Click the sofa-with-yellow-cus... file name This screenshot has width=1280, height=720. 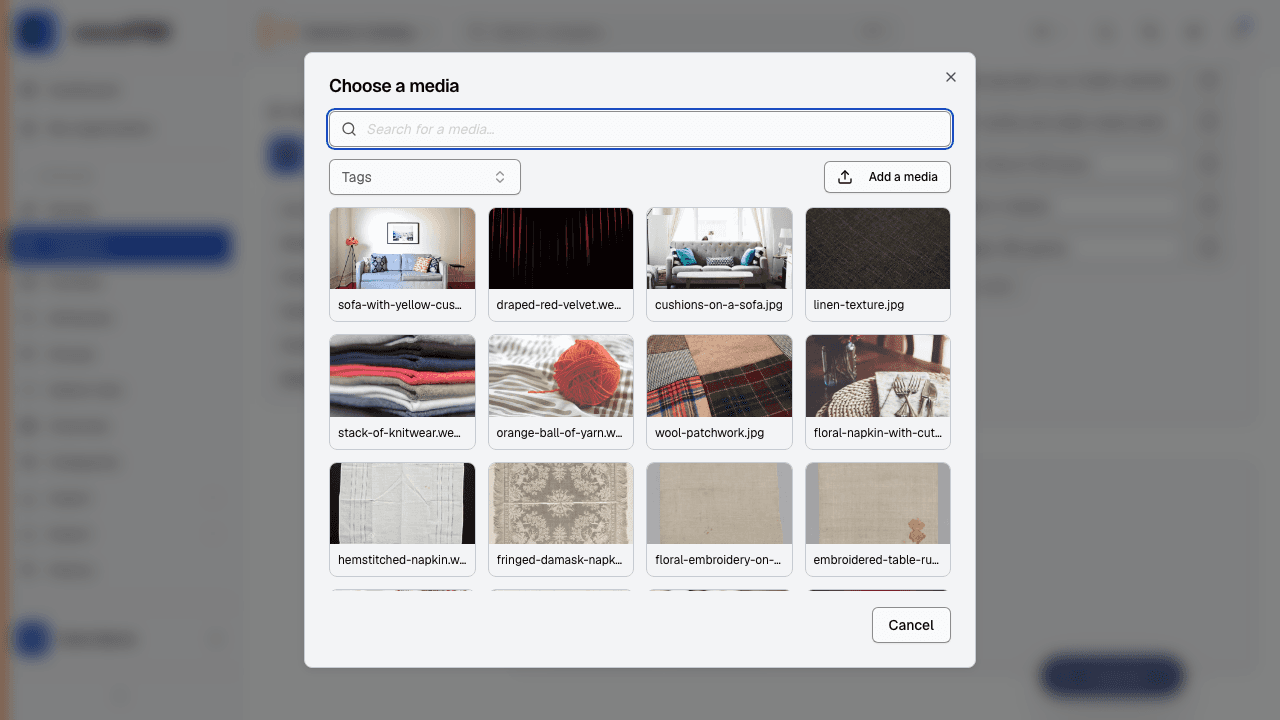click(402, 305)
